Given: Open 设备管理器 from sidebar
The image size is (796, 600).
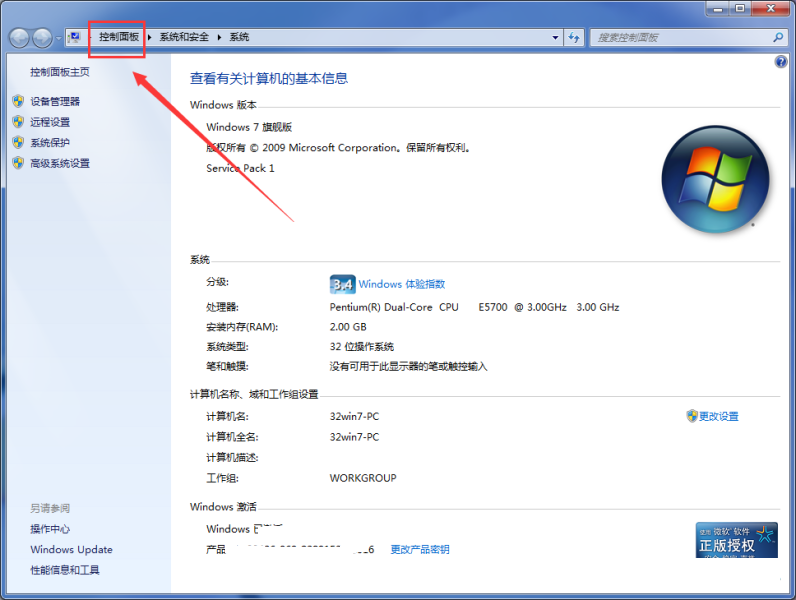Looking at the screenshot, I should [55, 102].
